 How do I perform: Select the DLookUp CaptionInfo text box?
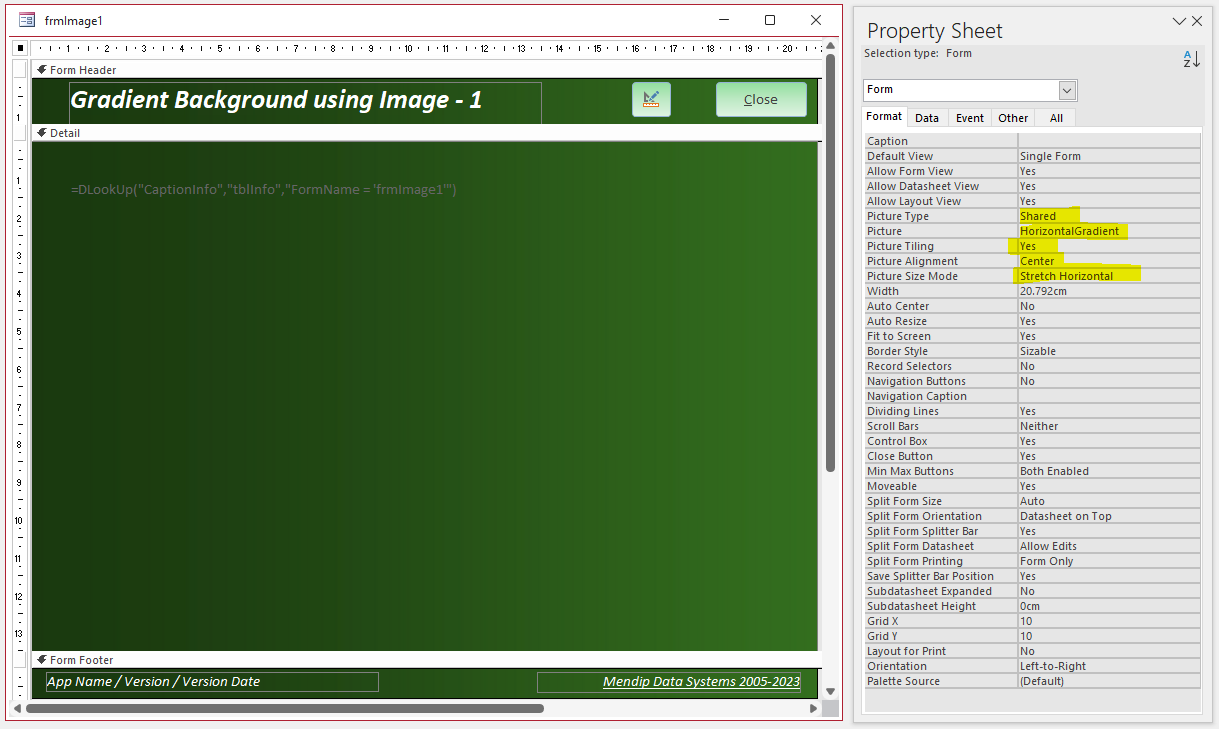click(264, 189)
